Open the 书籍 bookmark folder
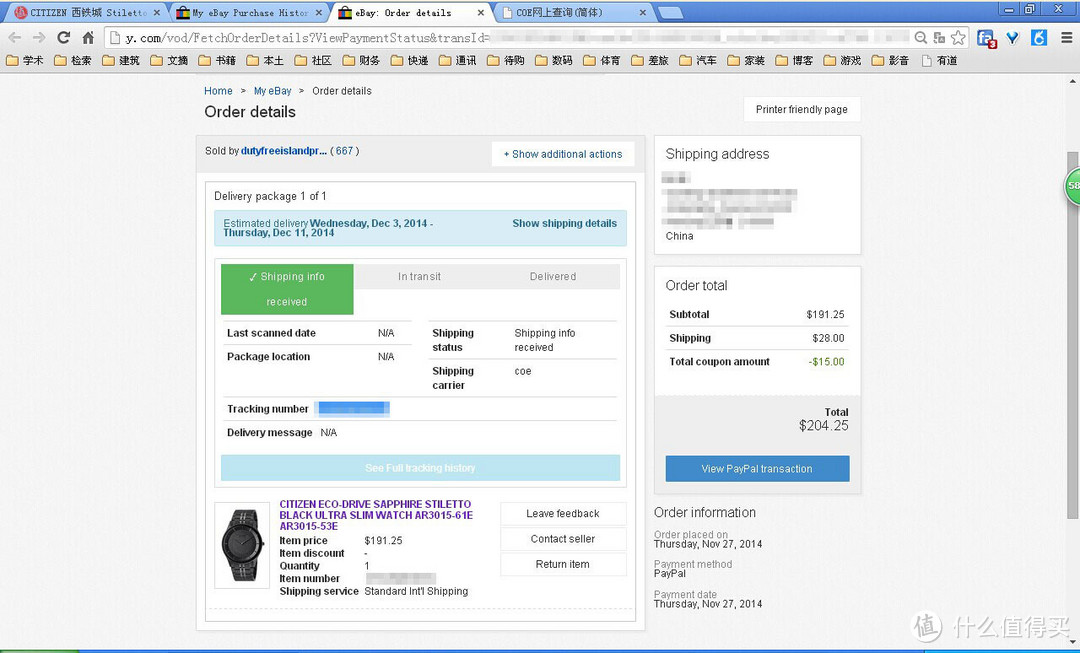 218,61
